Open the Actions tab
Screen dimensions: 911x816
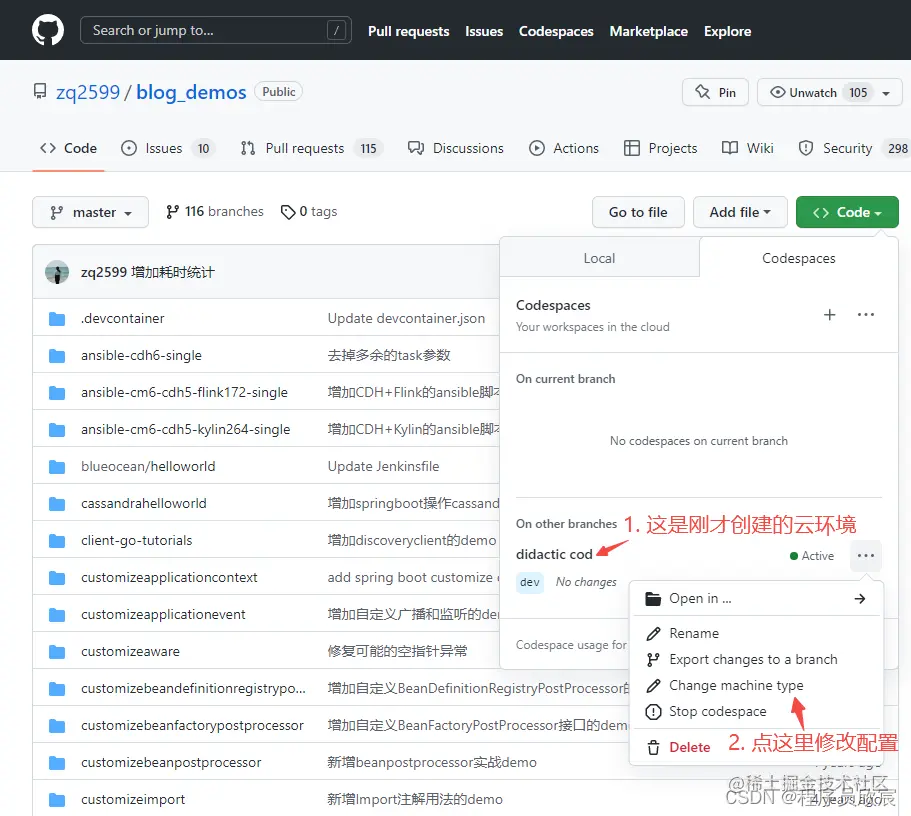564,148
